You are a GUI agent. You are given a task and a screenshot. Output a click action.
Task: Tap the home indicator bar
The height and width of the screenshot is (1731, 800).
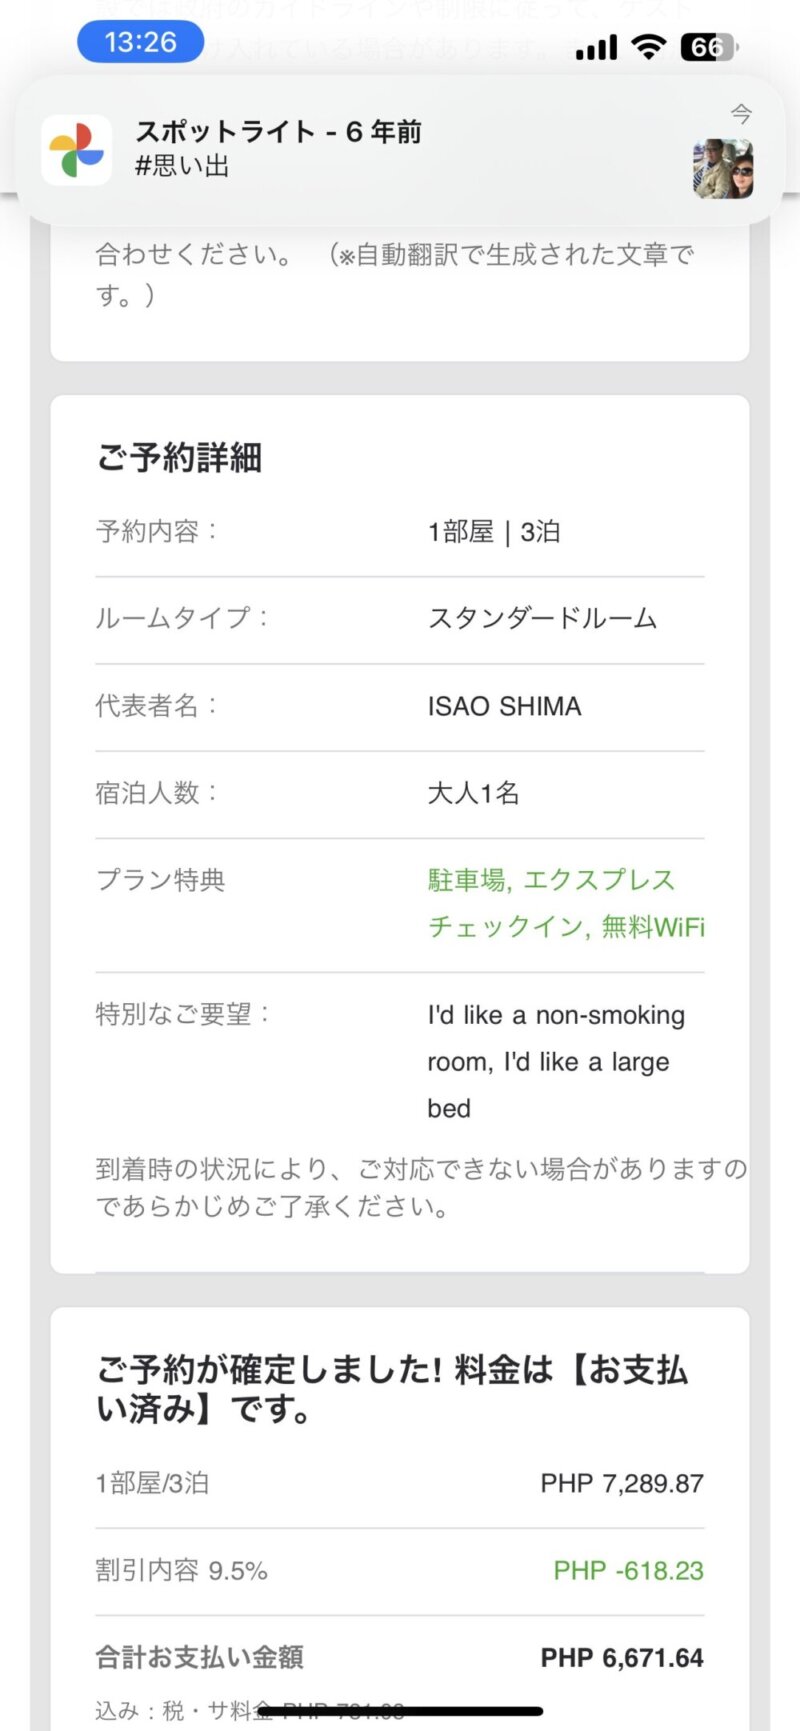400,1711
